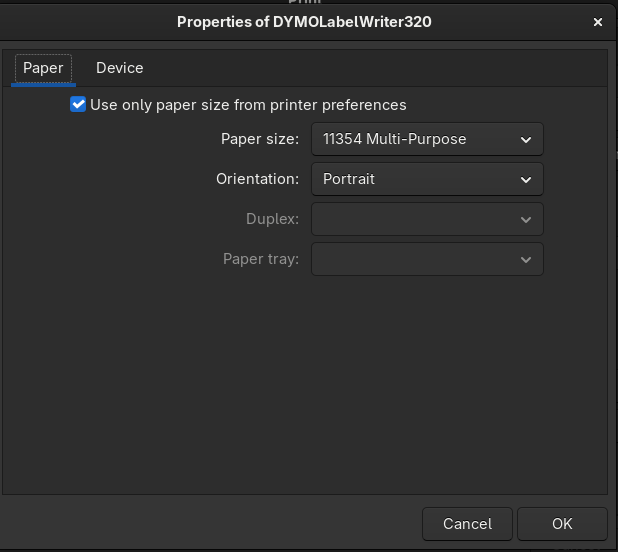Click the 'Orientation:' label text

[x=257, y=179]
